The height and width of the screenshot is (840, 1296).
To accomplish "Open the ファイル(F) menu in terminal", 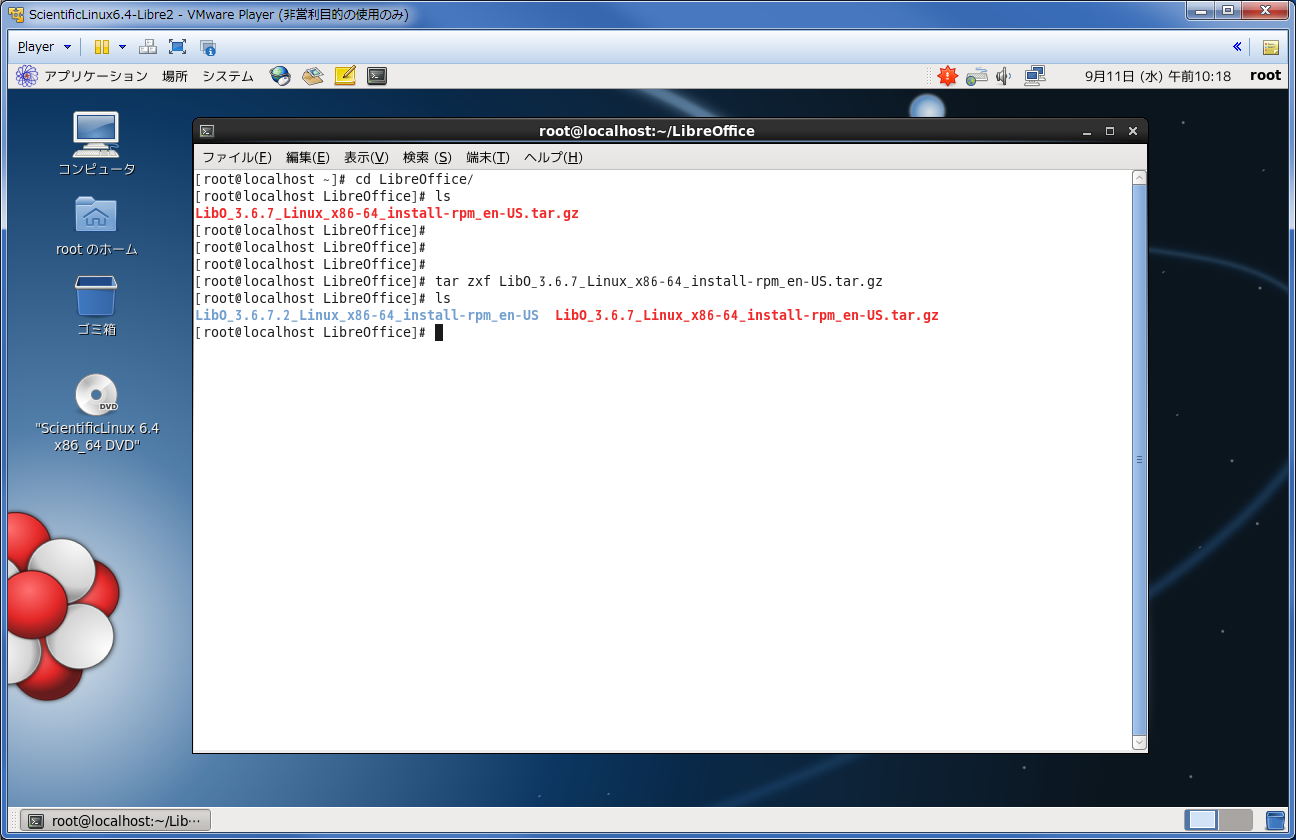I will pos(237,158).
